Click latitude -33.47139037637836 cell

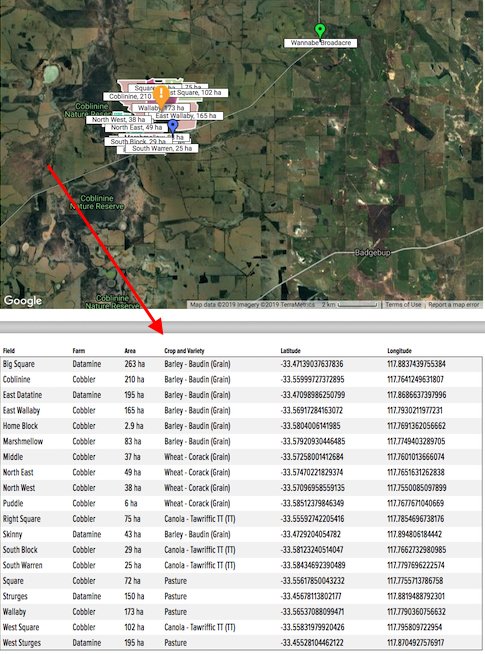[x=312, y=364]
